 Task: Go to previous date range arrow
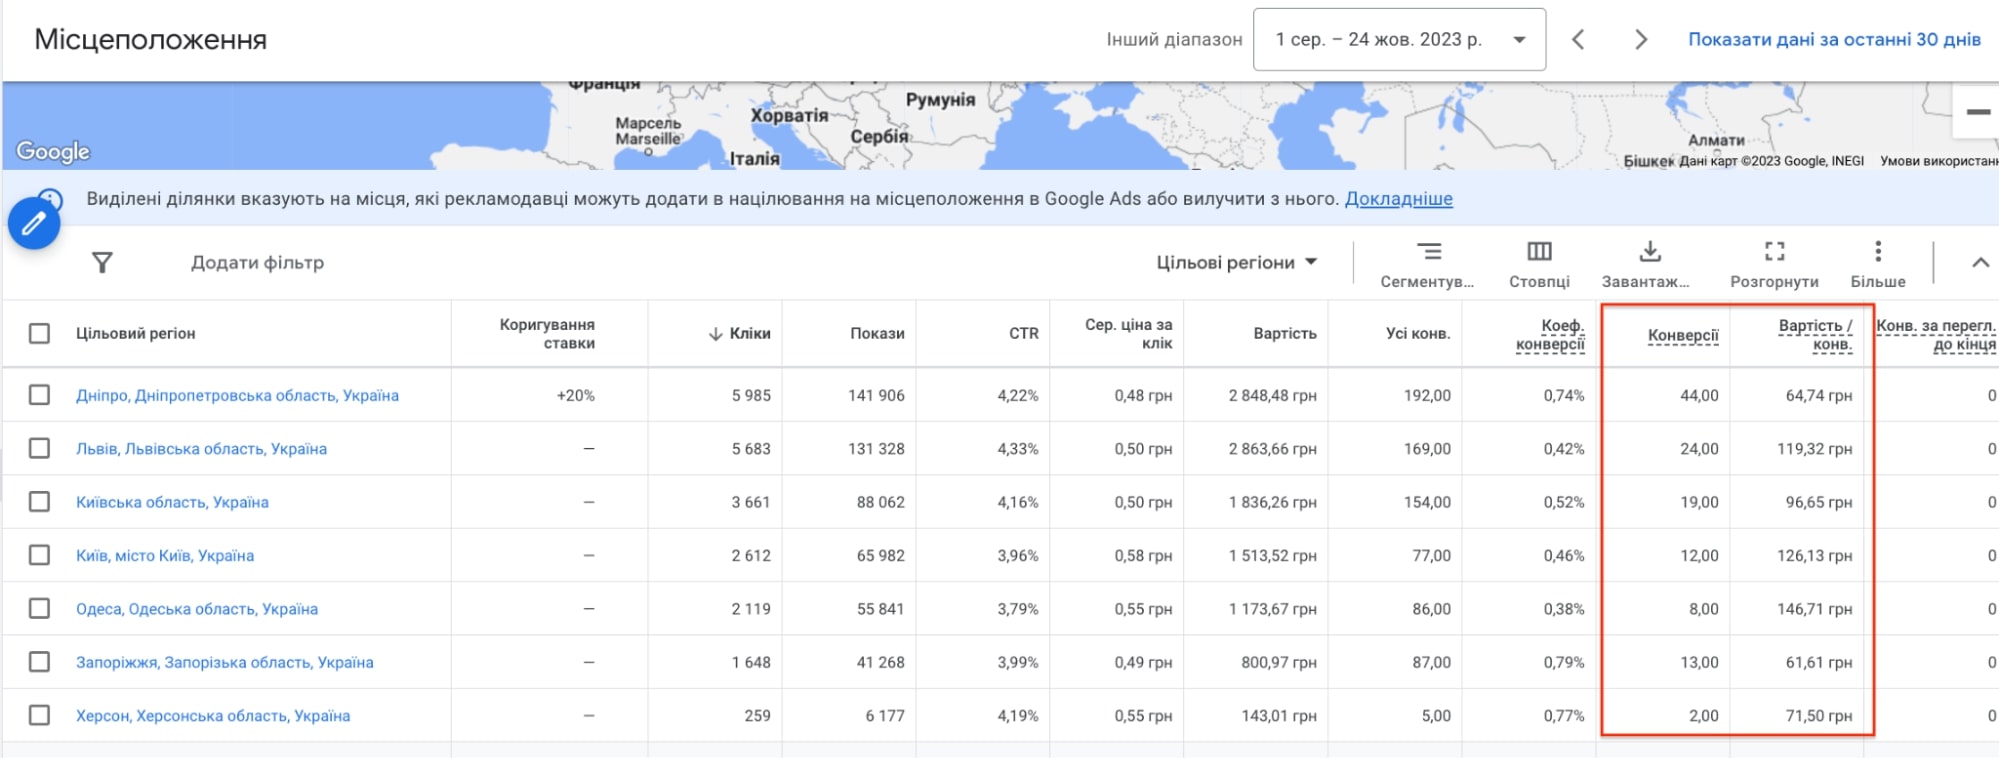pos(1578,40)
